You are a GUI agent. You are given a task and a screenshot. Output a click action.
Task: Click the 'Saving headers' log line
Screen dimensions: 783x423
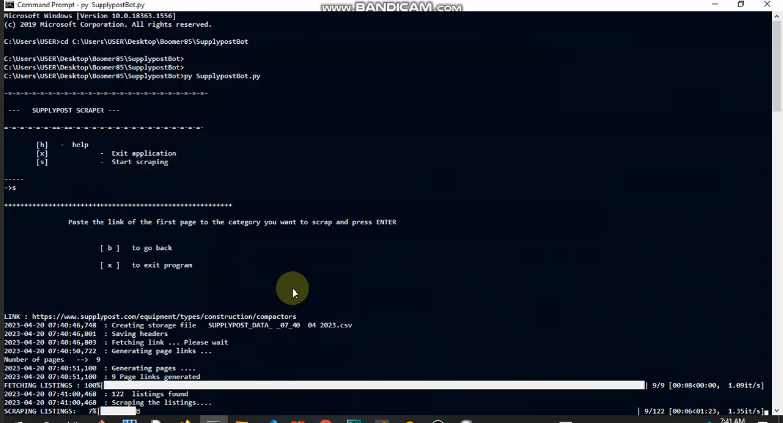(x=86, y=334)
